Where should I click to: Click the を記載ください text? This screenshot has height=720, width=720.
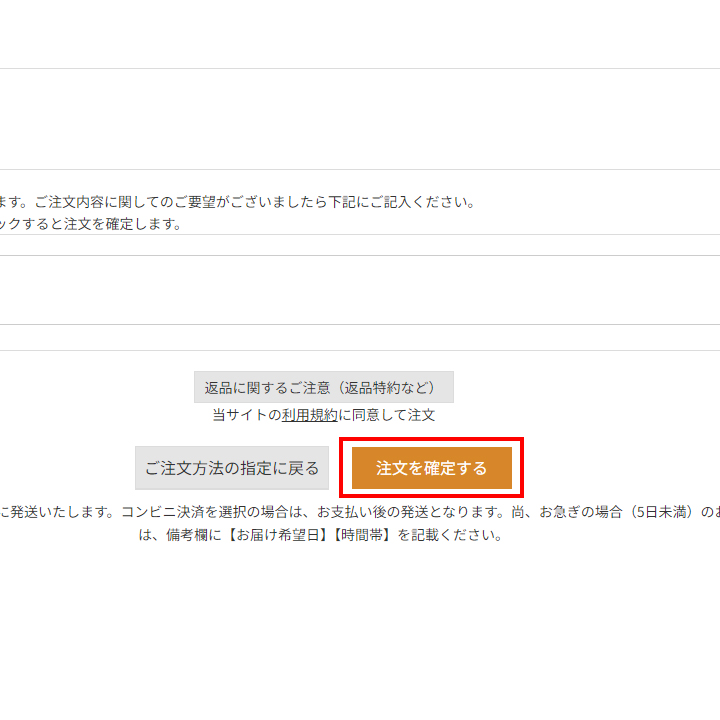(449, 535)
